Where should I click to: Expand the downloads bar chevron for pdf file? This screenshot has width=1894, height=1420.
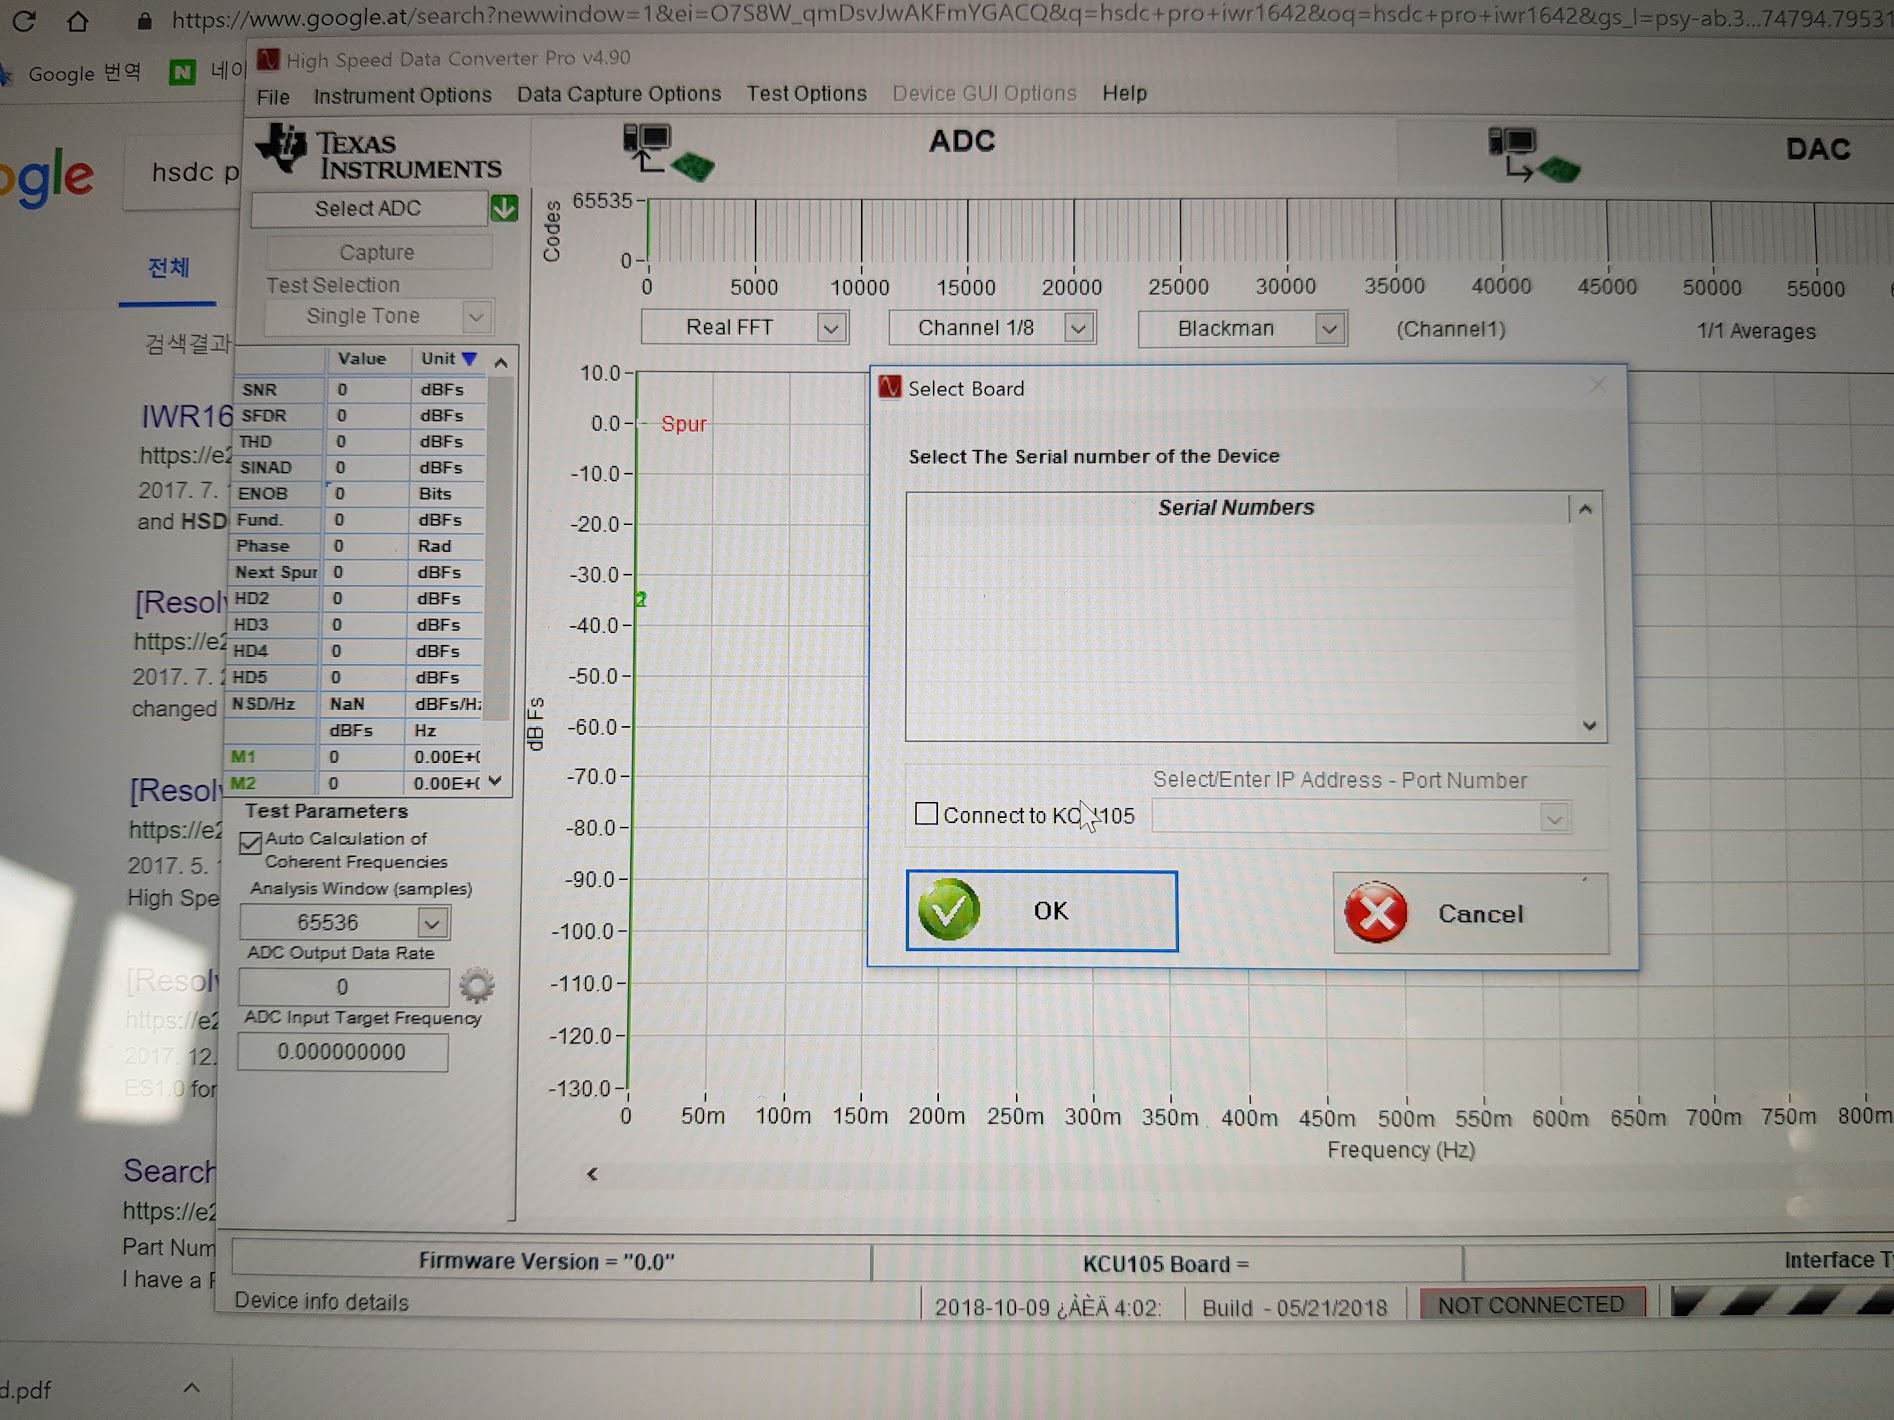pos(192,1388)
